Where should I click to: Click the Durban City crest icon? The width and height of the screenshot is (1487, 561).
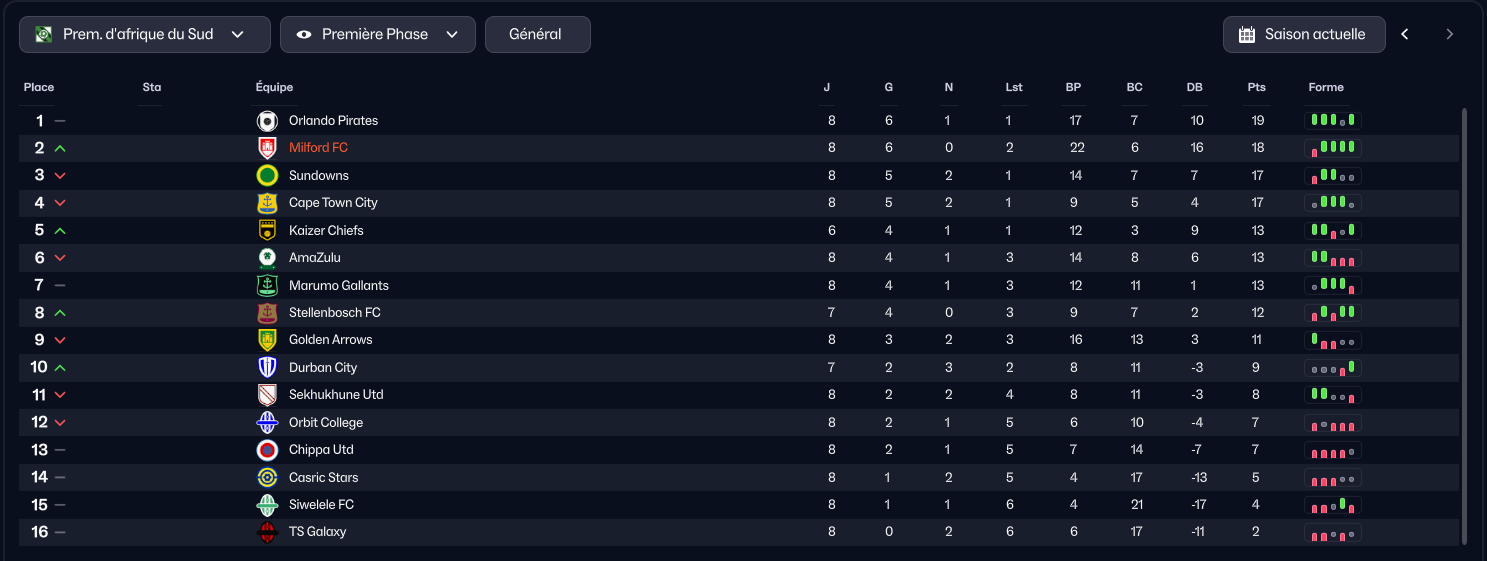[267, 368]
